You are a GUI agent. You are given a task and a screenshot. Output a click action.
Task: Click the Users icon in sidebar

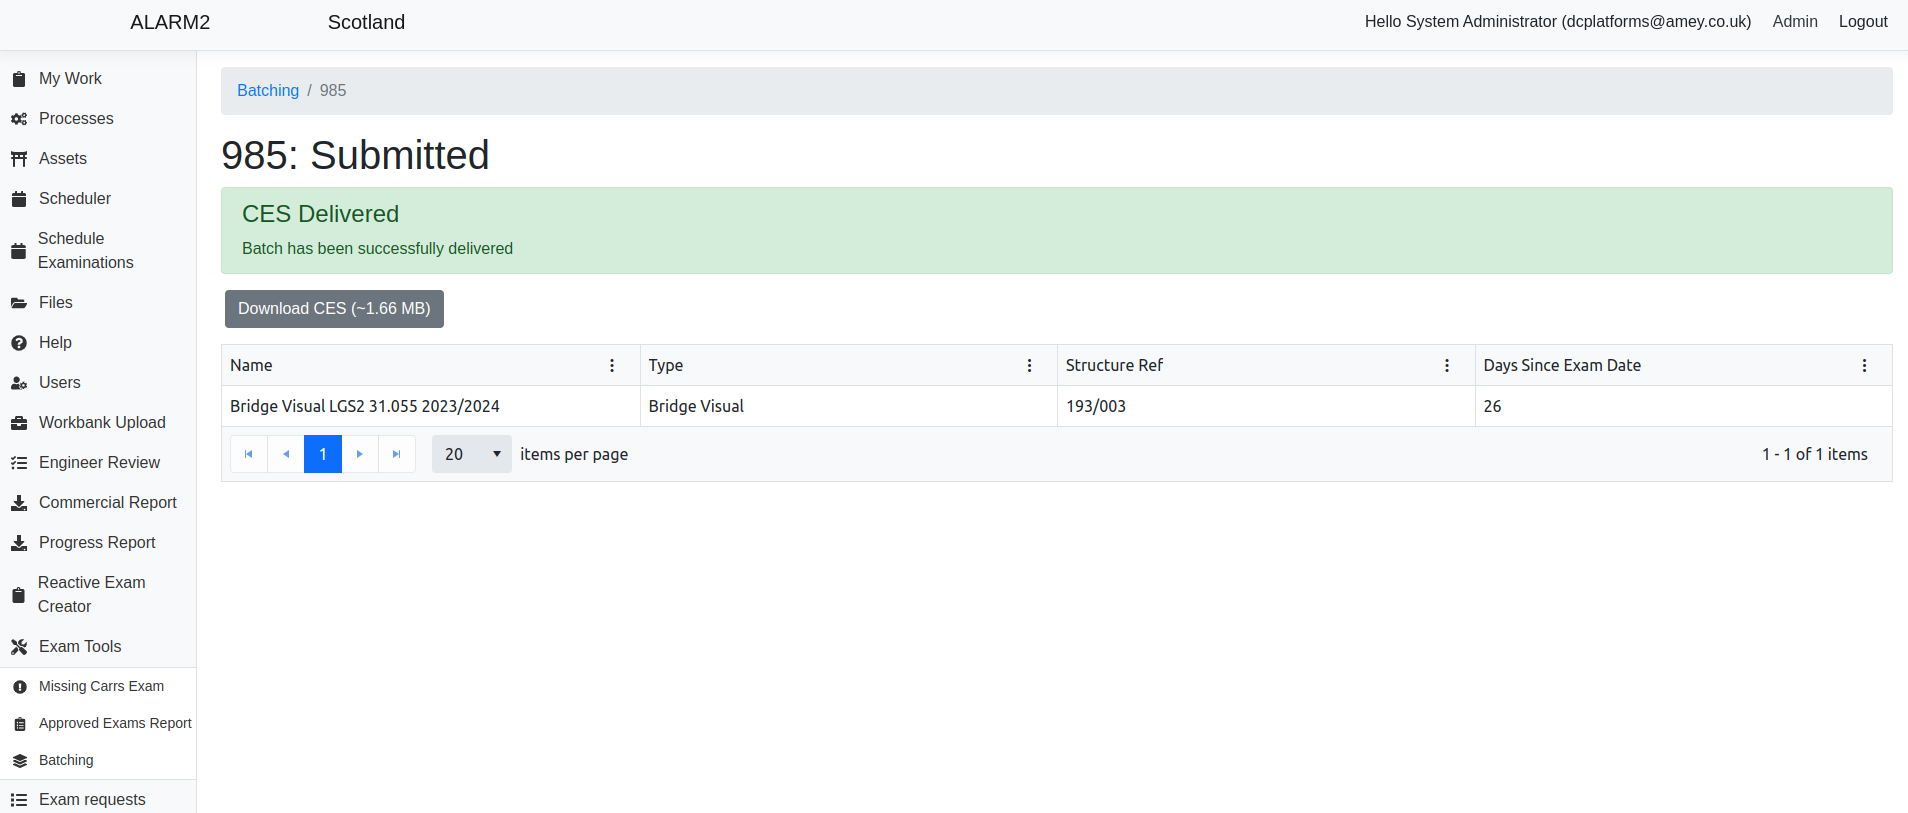pos(19,383)
